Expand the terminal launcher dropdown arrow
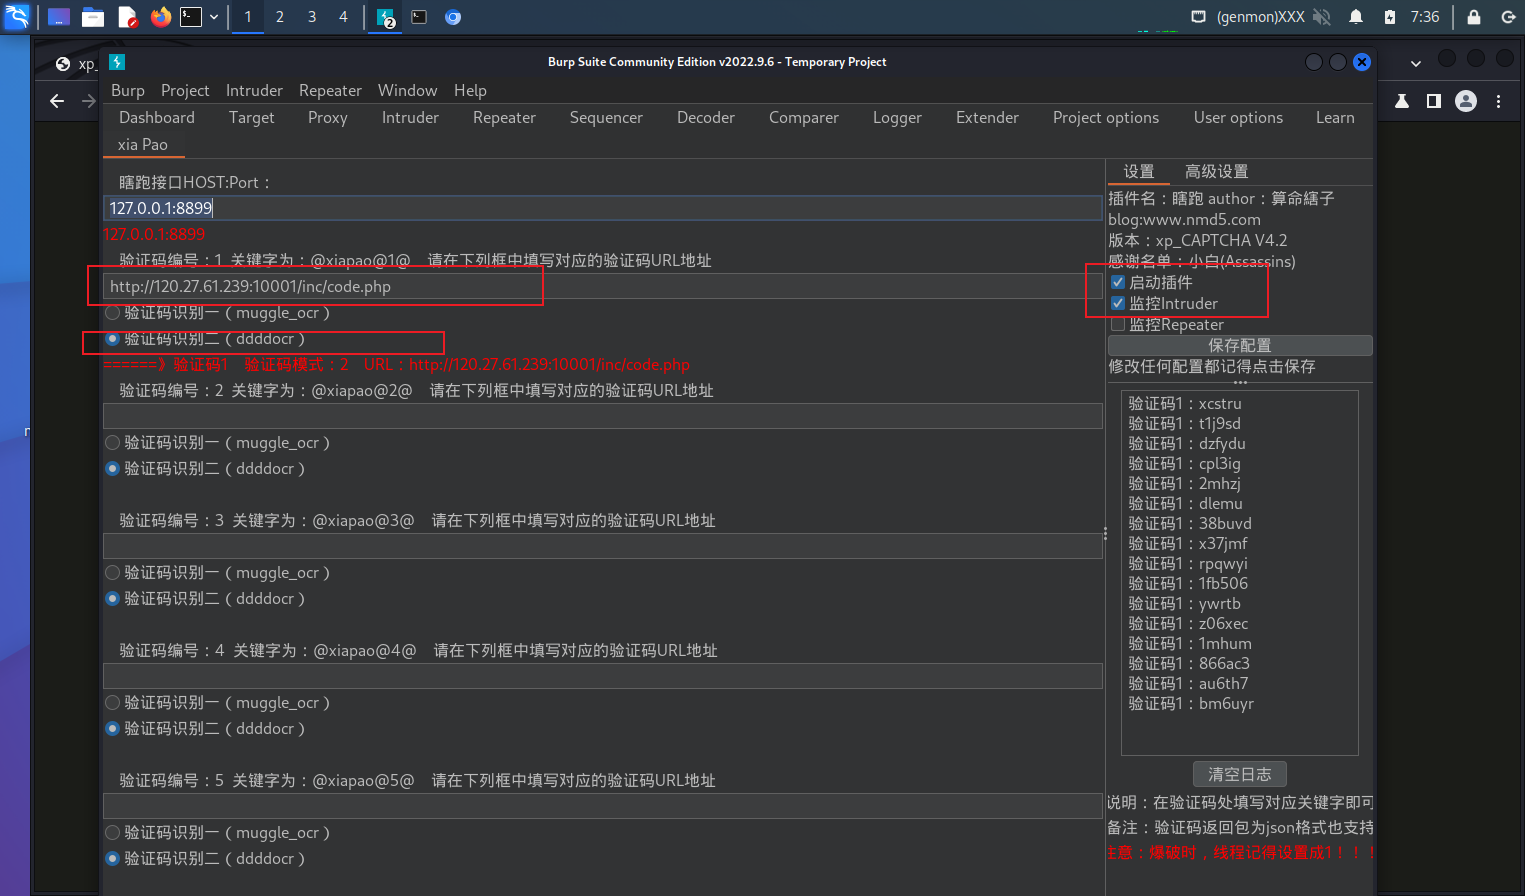The height and width of the screenshot is (896, 1525). [x=214, y=17]
